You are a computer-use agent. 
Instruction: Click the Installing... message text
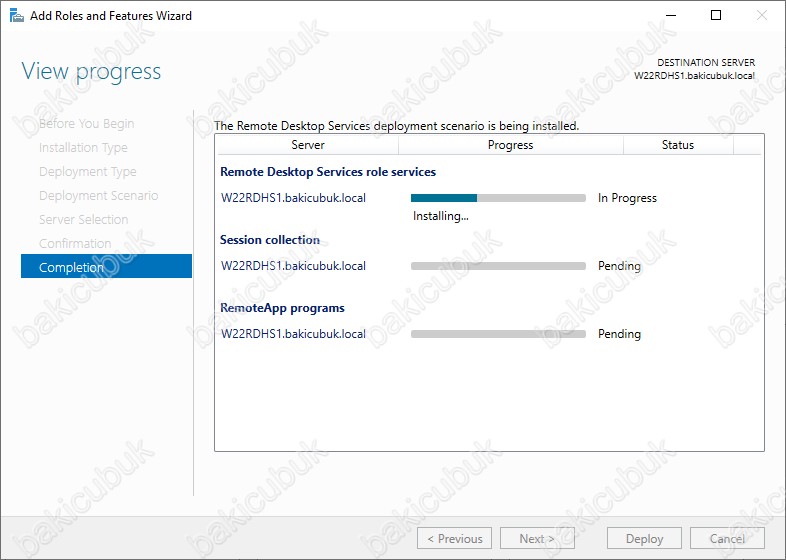click(441, 216)
